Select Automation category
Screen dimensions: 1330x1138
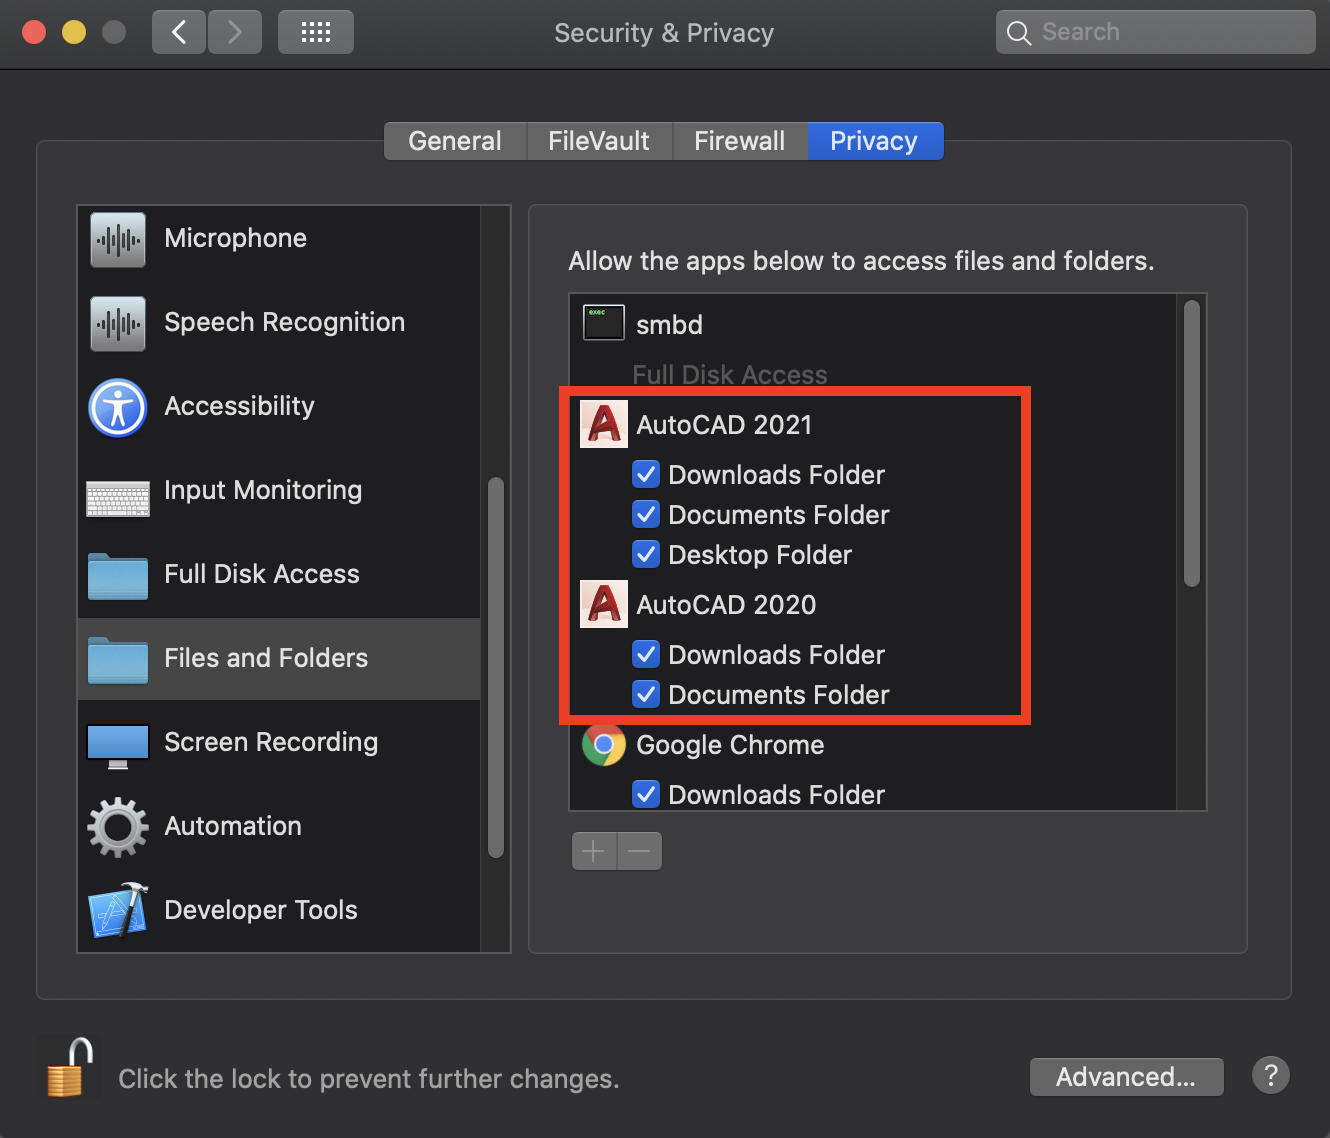(279, 826)
